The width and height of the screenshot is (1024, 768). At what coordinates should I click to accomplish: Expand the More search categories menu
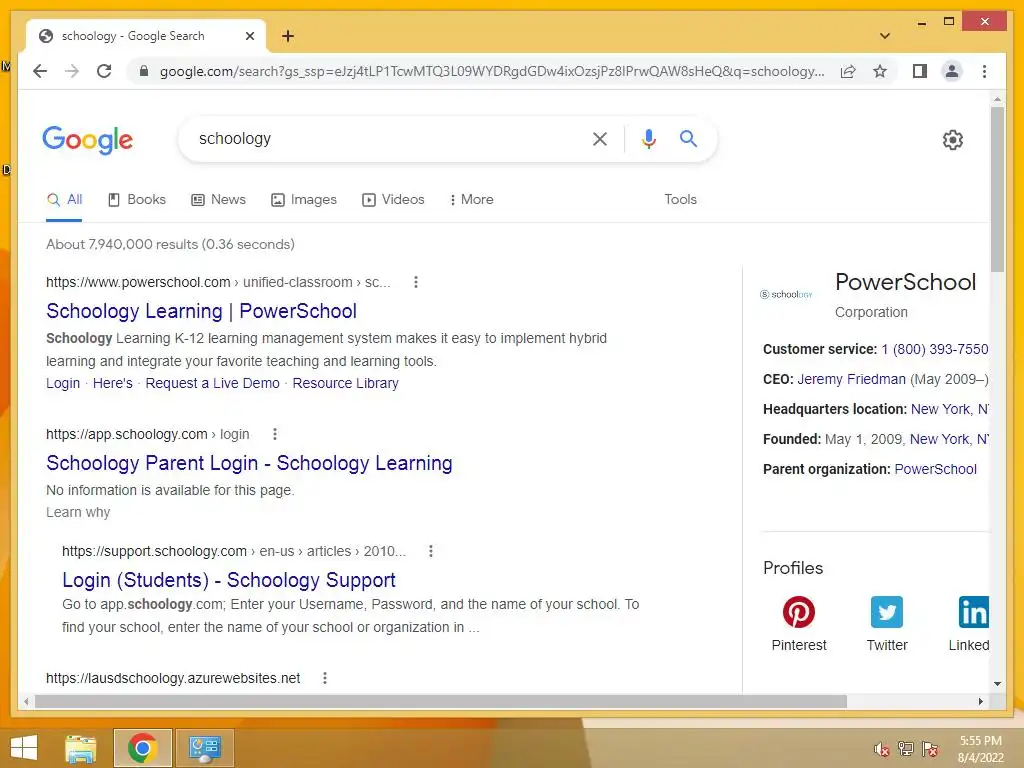(472, 200)
